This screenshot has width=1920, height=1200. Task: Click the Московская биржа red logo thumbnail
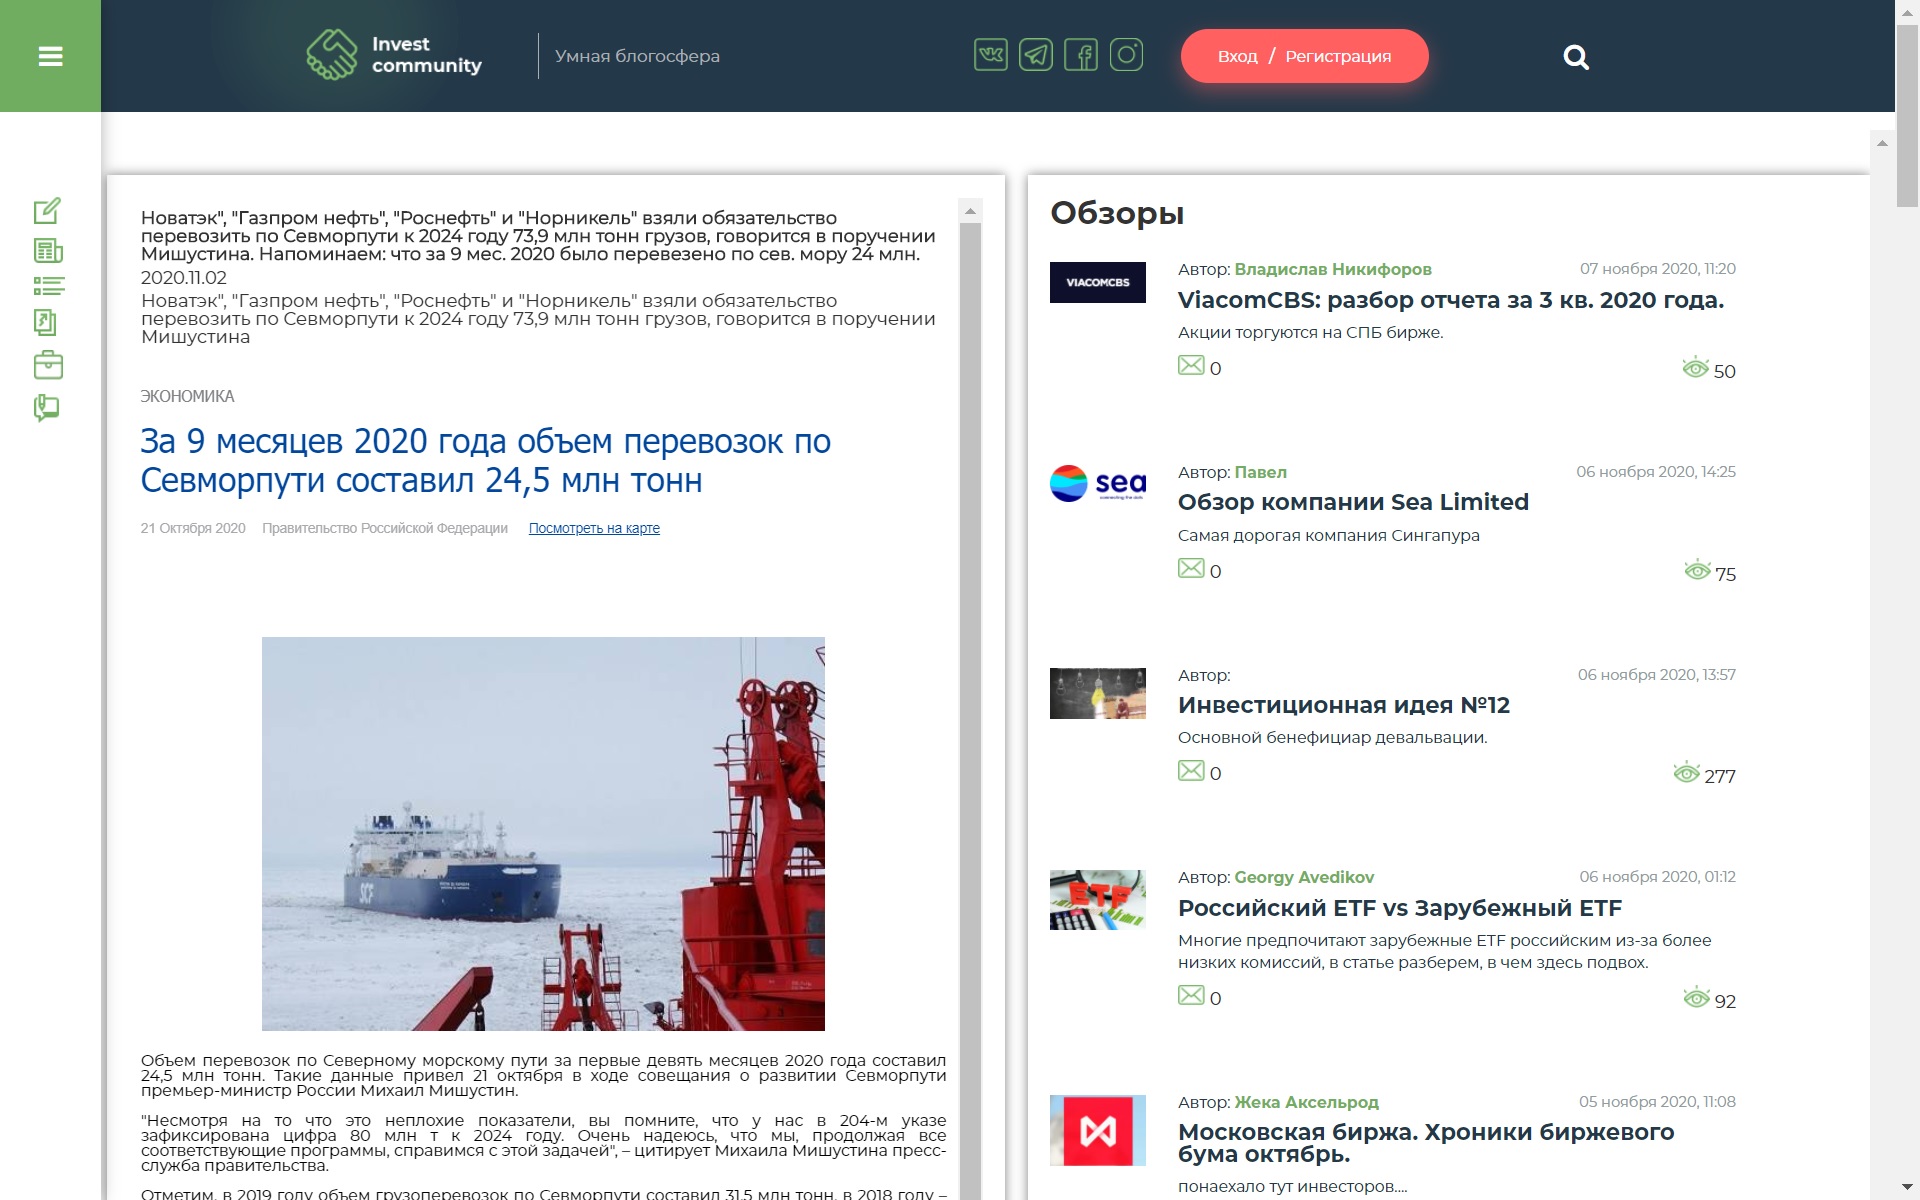coord(1097,1131)
